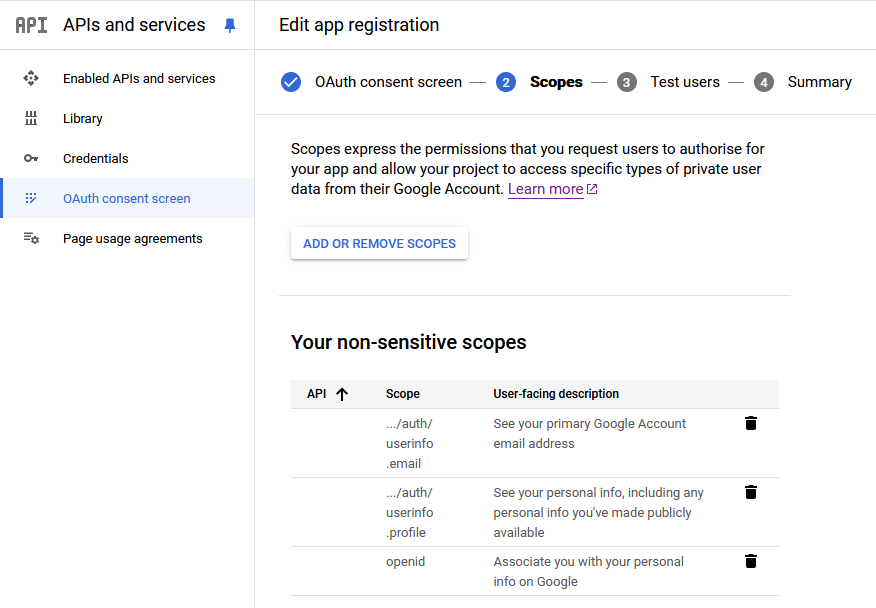Delete the userinfo.email scope
The width and height of the screenshot is (876, 608).
point(751,423)
